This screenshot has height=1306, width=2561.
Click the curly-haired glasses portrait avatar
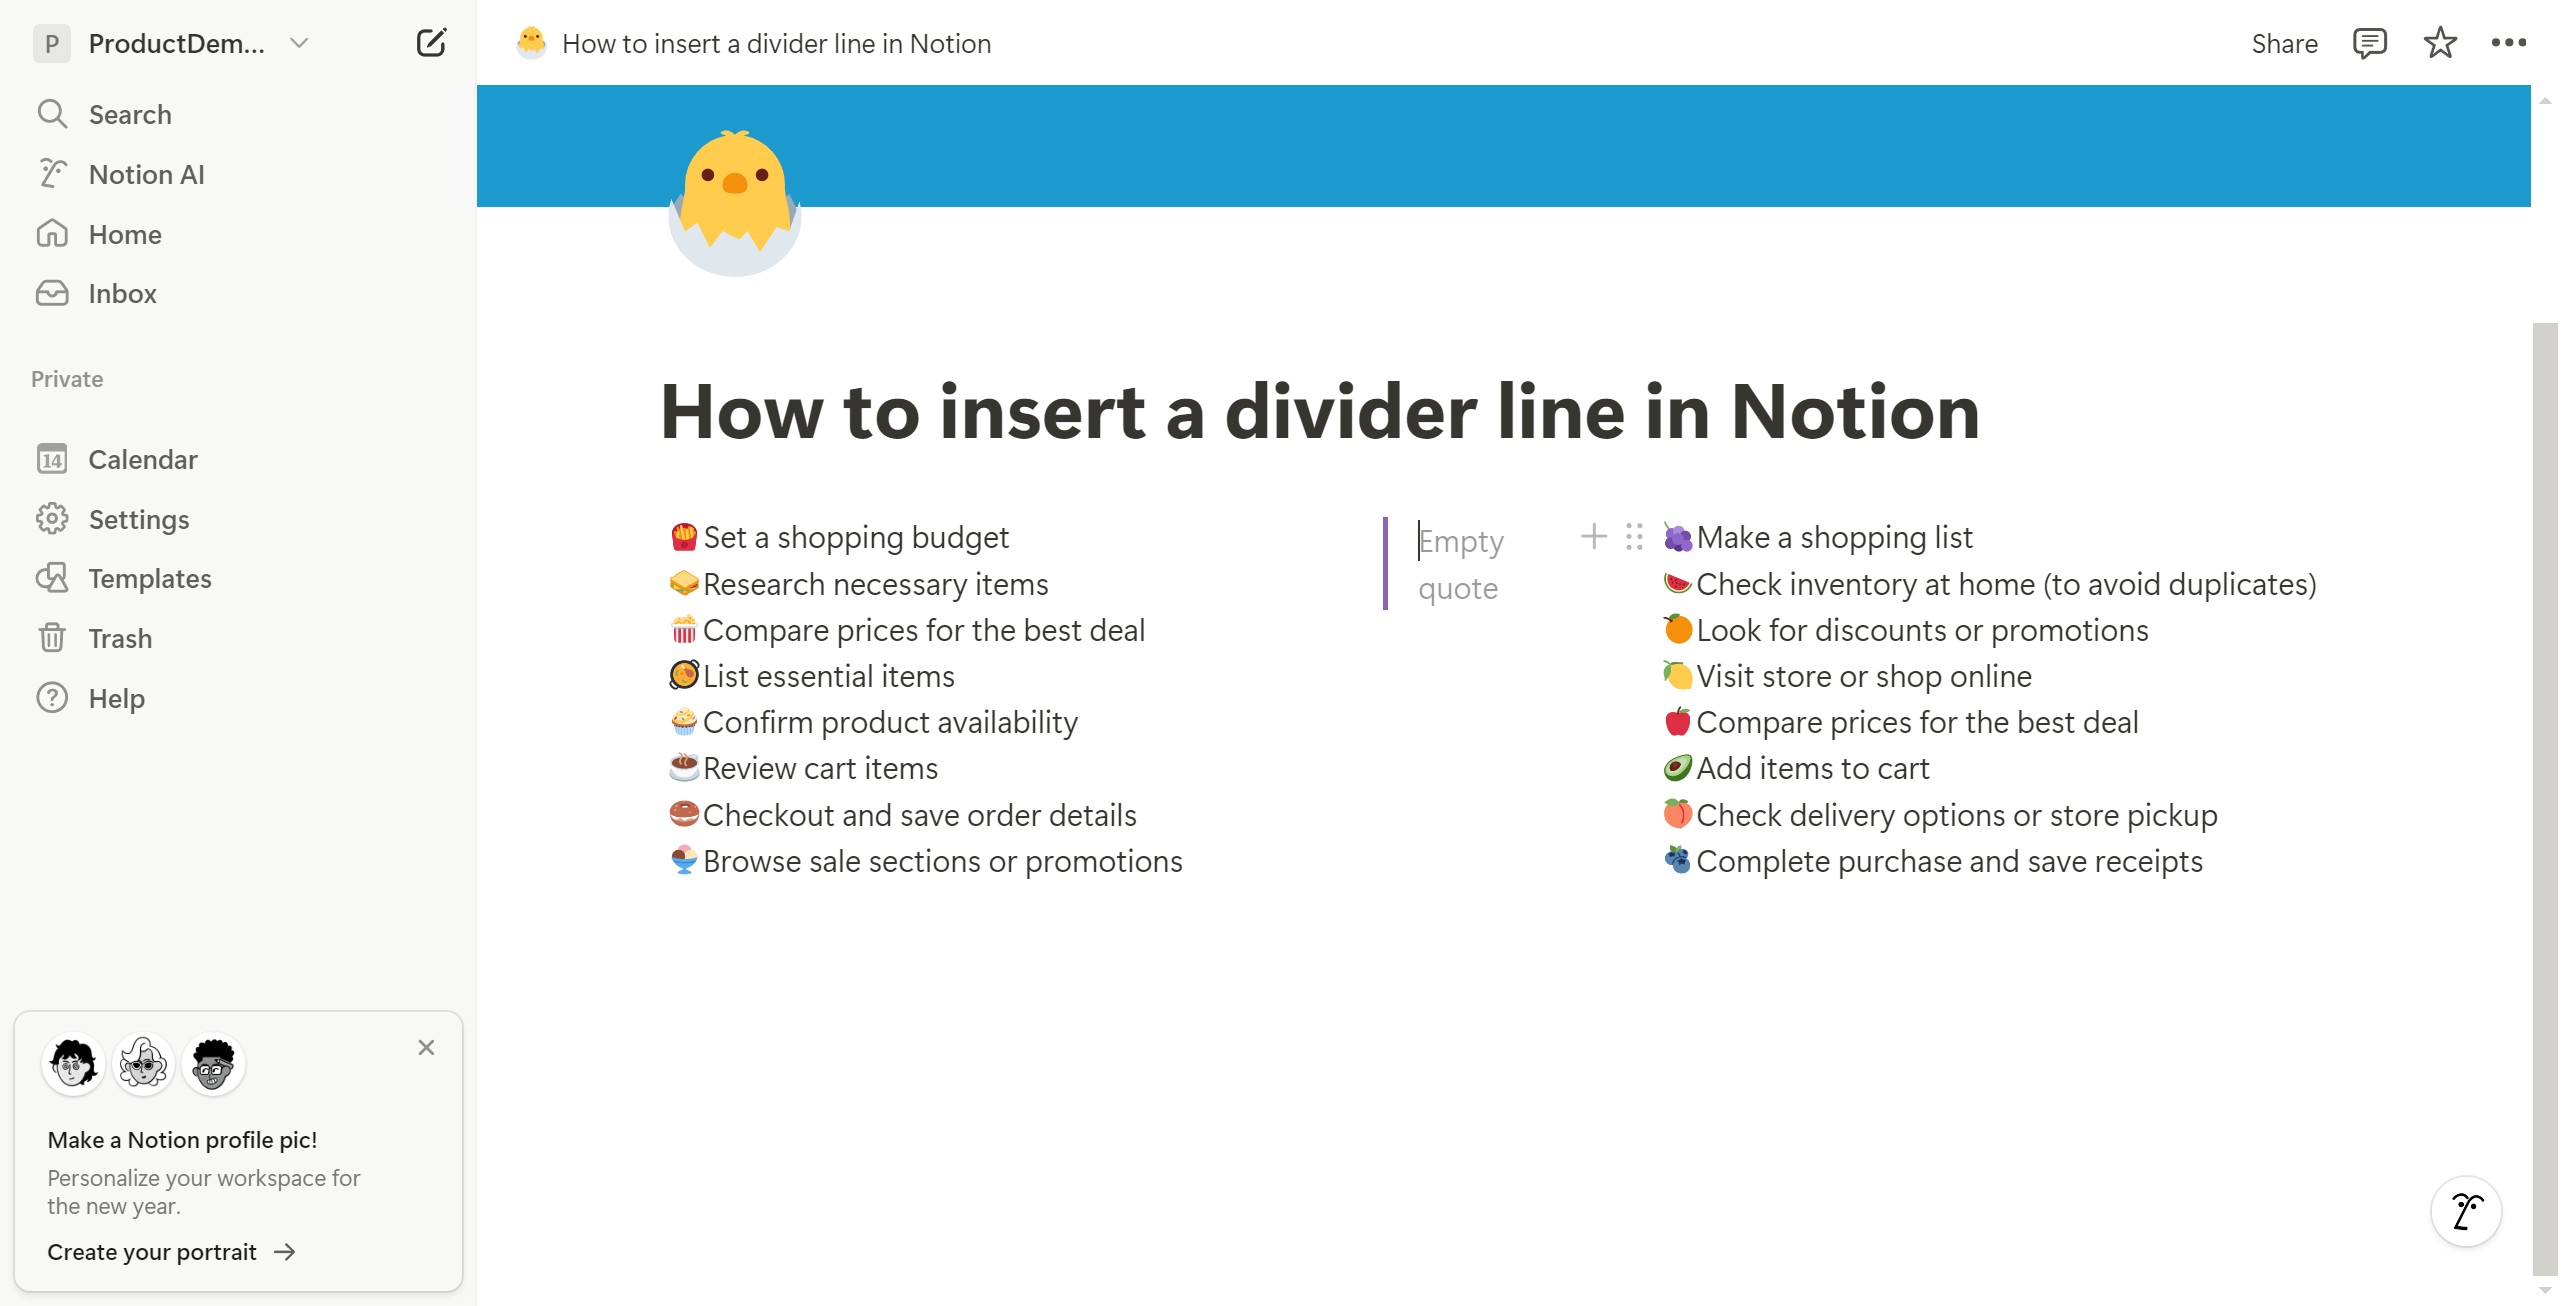point(213,1064)
